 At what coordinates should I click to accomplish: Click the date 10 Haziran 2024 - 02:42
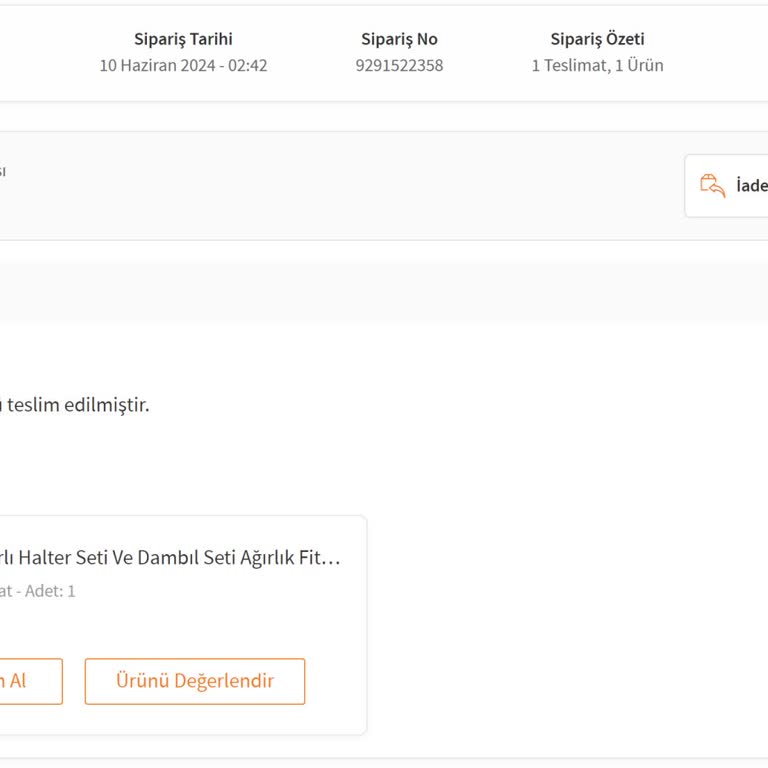click(x=183, y=66)
